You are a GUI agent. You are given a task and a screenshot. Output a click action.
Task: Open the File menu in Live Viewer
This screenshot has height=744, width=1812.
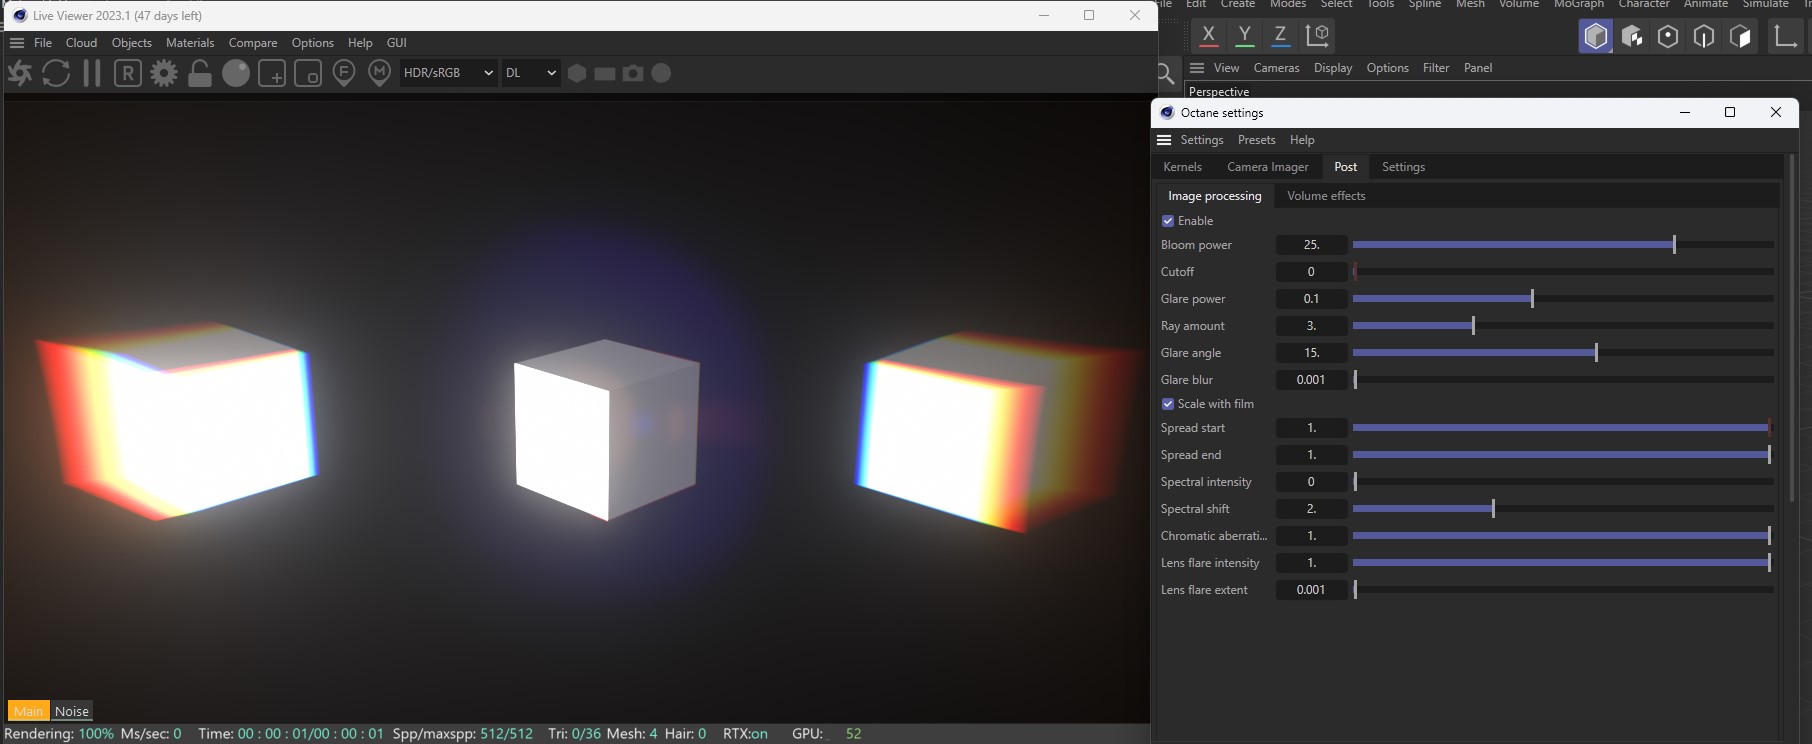point(43,43)
